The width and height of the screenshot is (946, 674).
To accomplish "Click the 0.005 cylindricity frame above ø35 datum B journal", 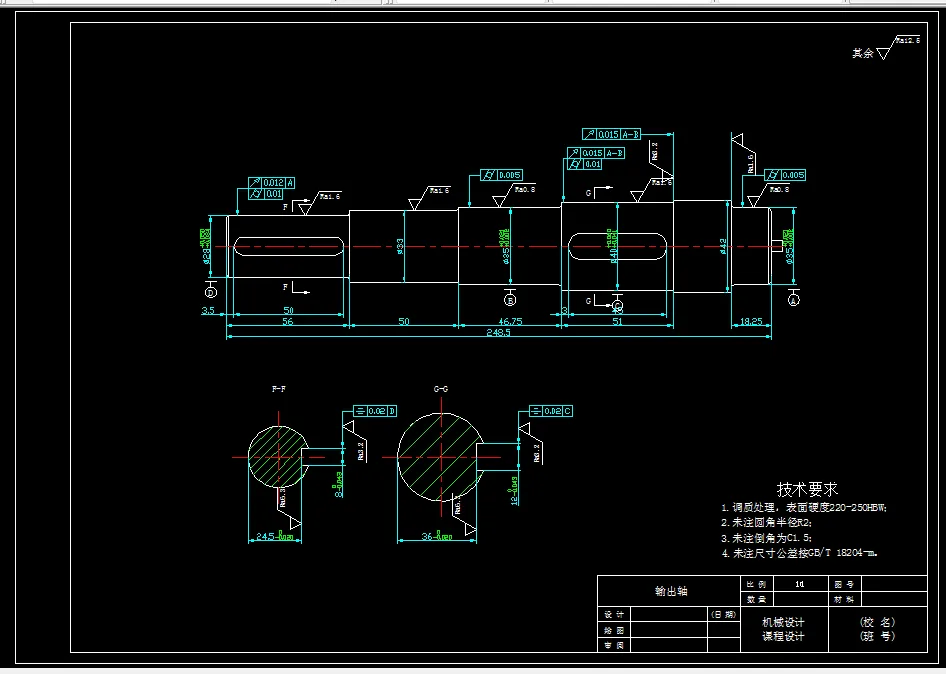I will pyautogui.click(x=502, y=175).
